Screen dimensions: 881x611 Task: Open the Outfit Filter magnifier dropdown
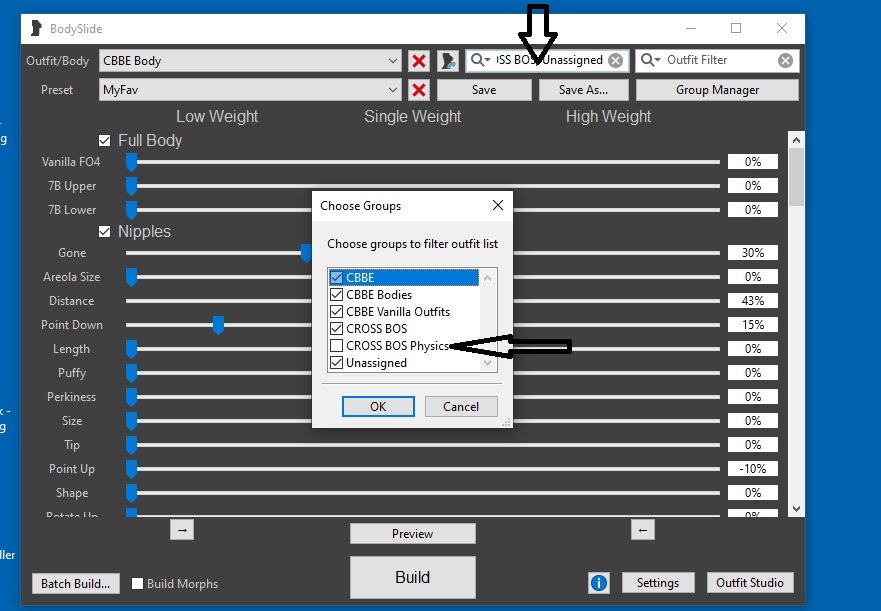coord(651,61)
